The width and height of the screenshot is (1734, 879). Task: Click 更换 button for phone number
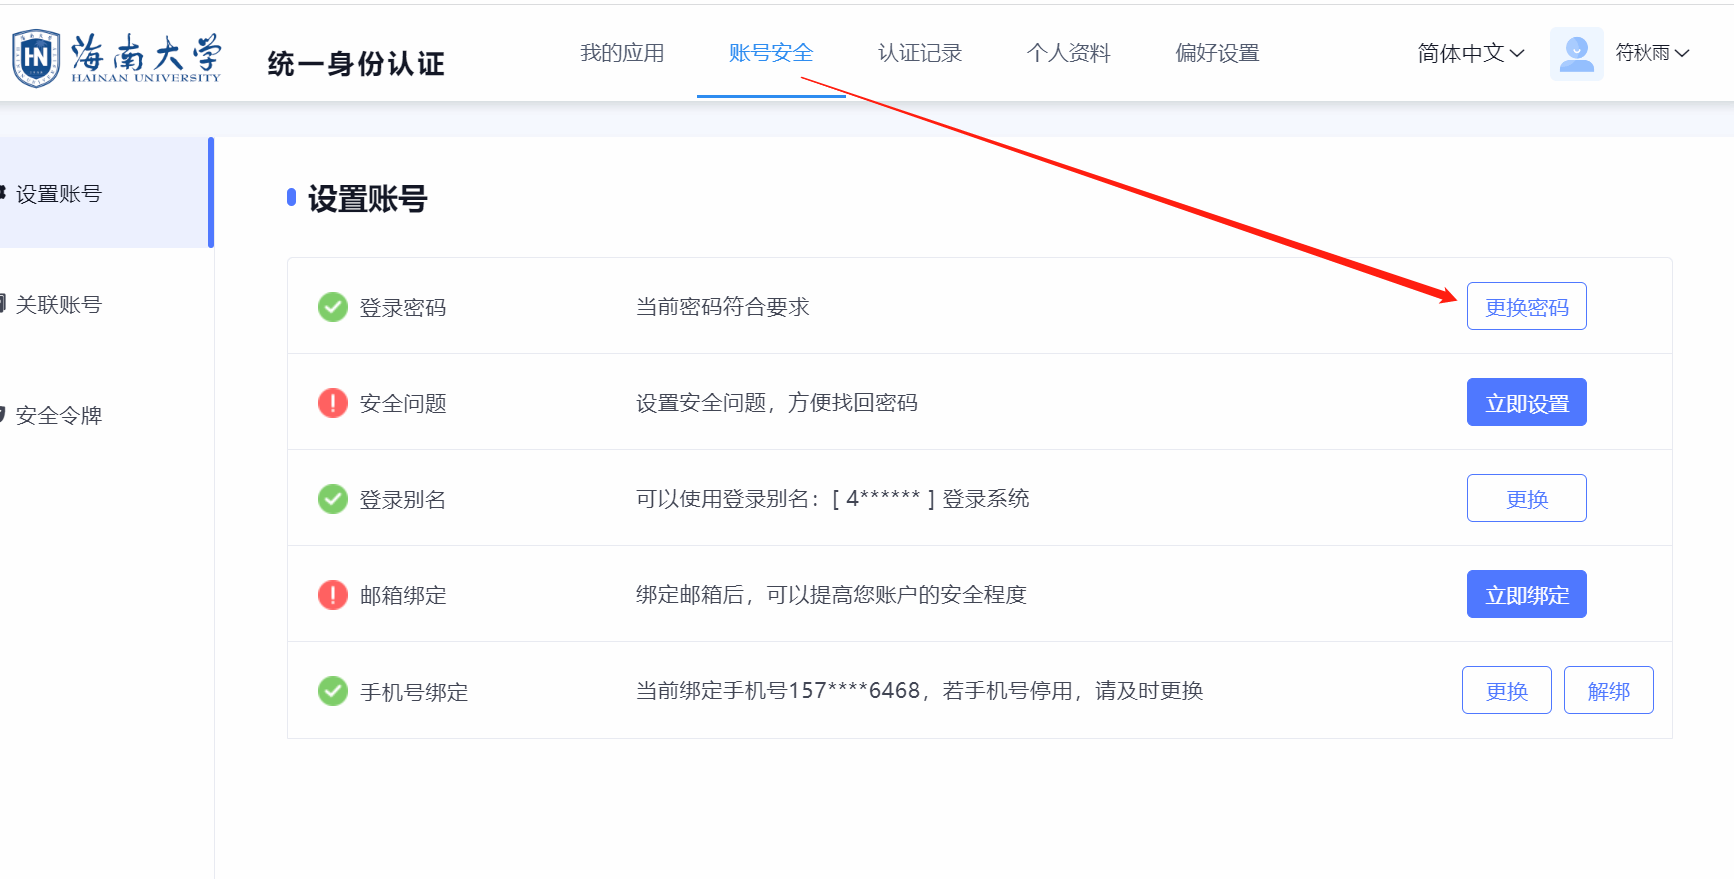[1507, 690]
